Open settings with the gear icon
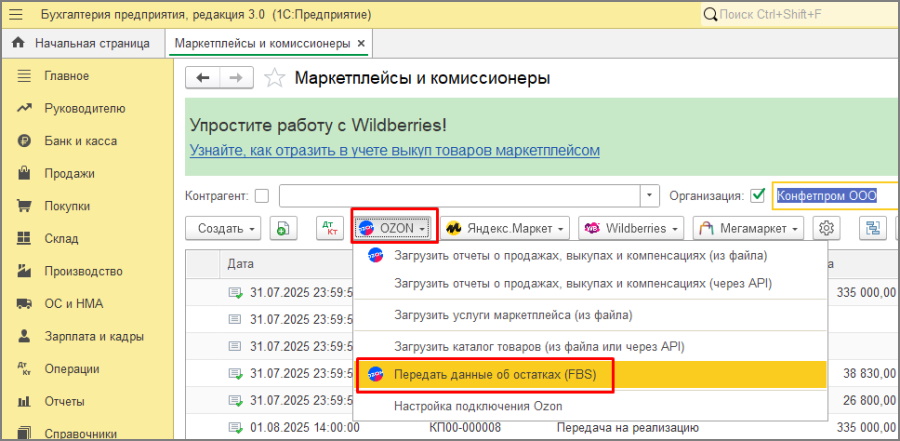Viewport: 900px width, 441px height. [x=827, y=228]
